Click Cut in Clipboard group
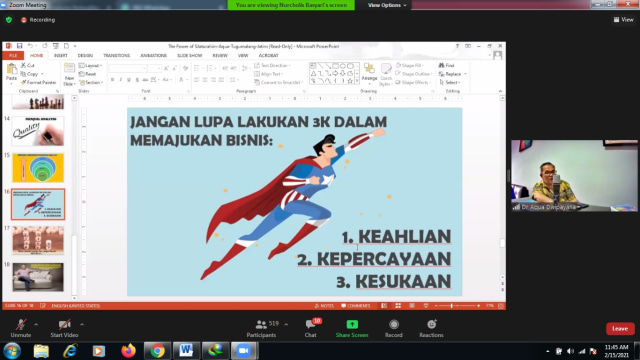The image size is (640, 360). [x=28, y=65]
